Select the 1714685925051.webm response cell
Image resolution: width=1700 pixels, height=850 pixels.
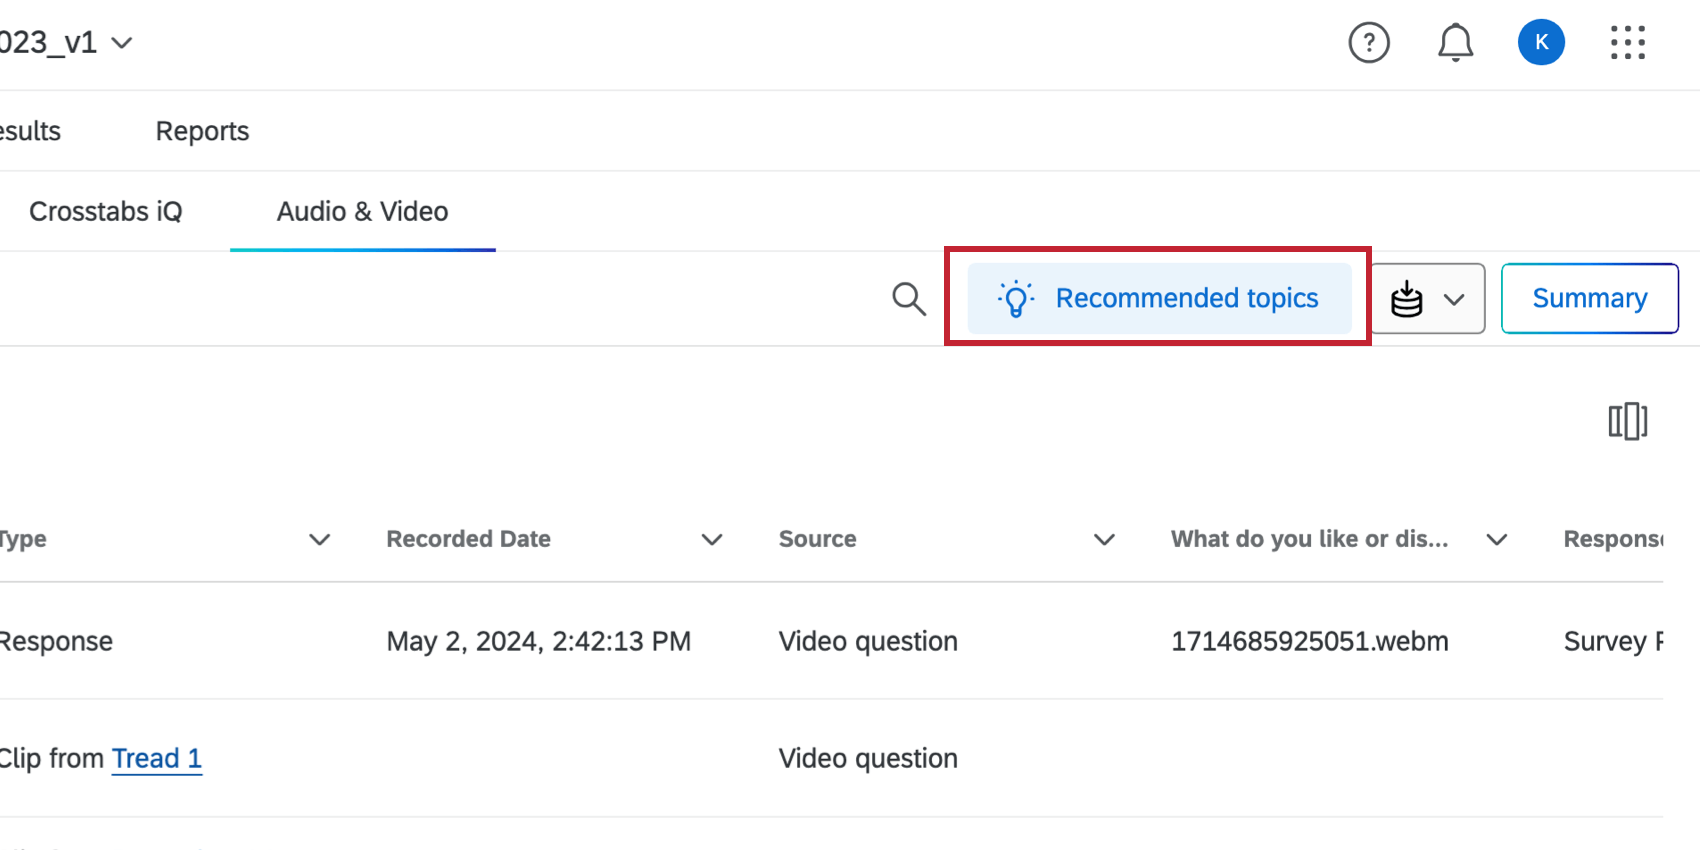point(1309,641)
